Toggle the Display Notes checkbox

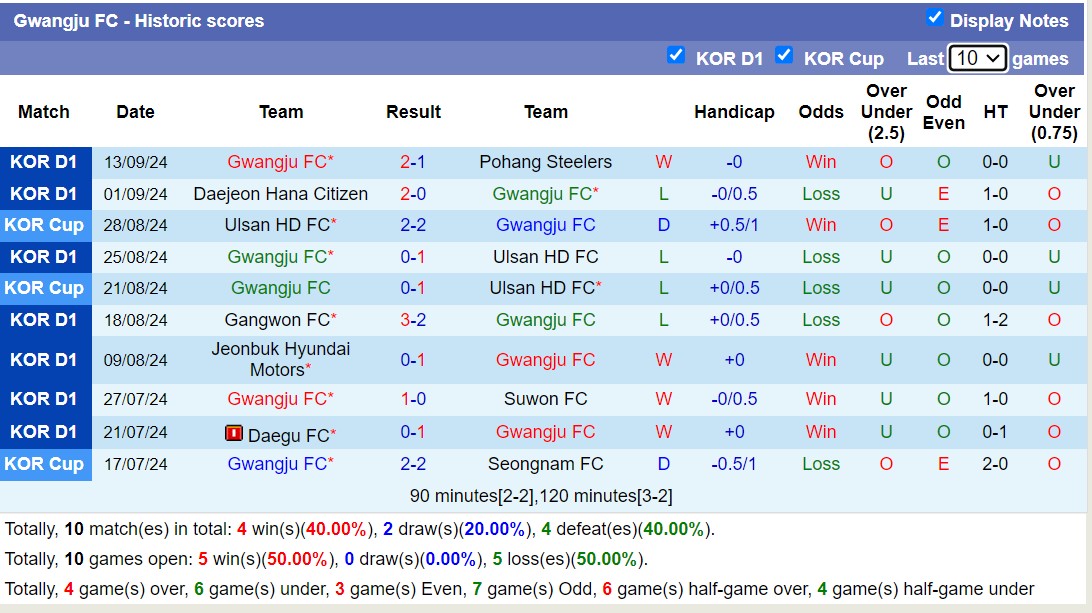click(x=937, y=19)
